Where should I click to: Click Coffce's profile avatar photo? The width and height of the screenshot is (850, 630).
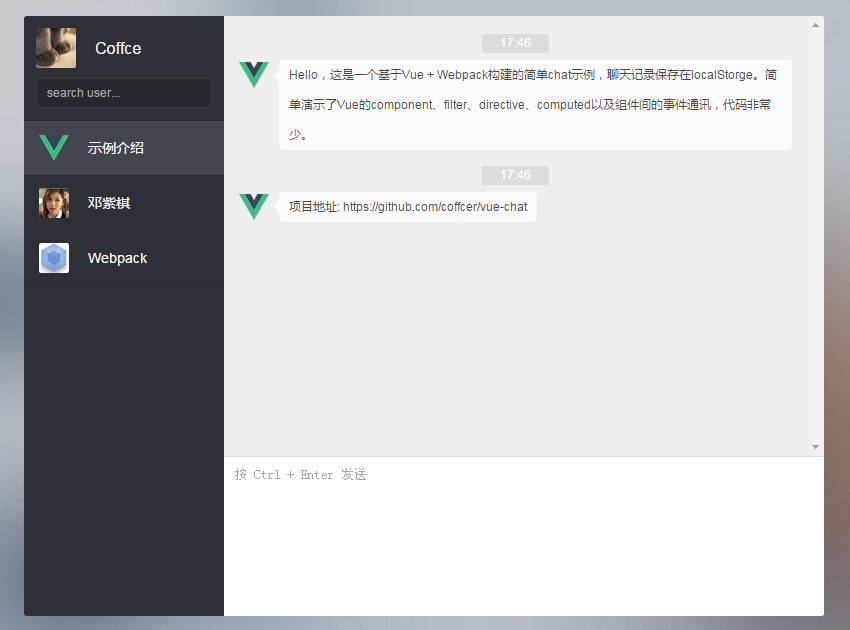56,48
